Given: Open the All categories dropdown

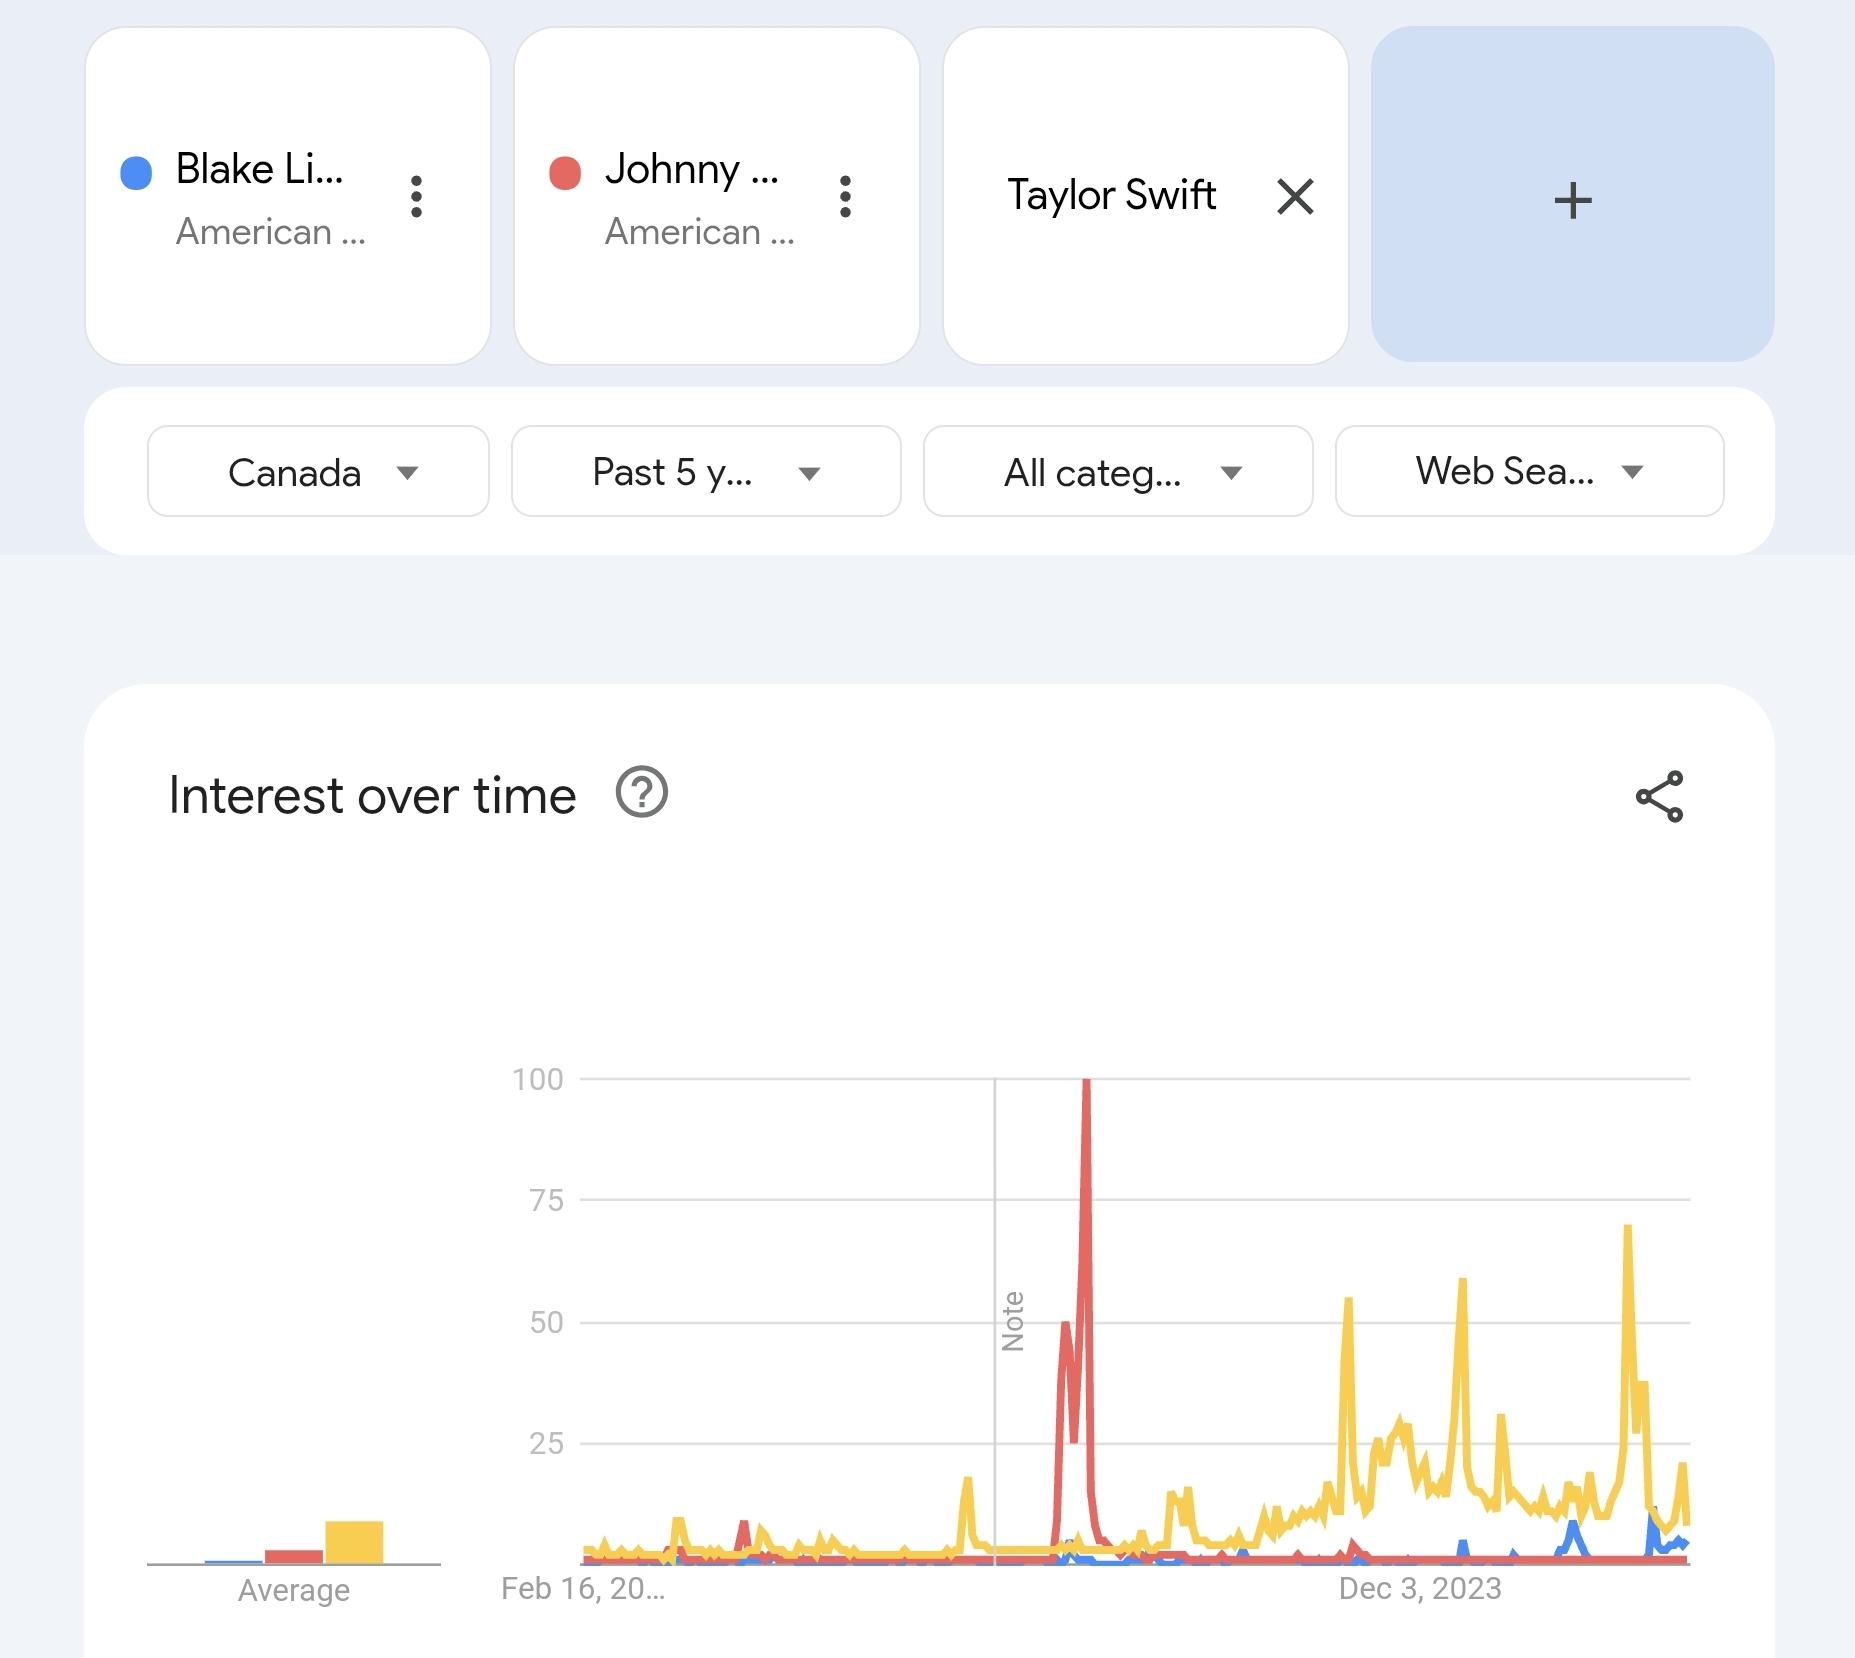Looking at the screenshot, I should click(1117, 472).
